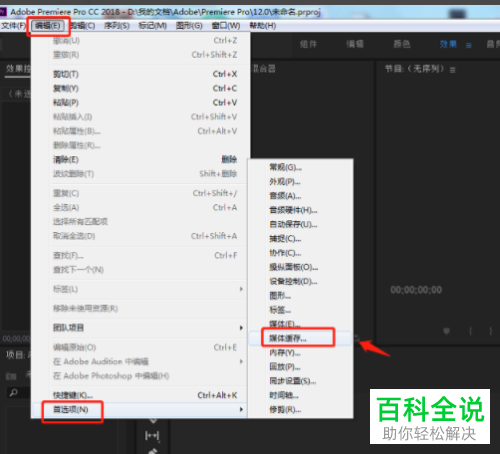Select the 效果 workspace tab
The image size is (500, 454).
coord(448,44)
